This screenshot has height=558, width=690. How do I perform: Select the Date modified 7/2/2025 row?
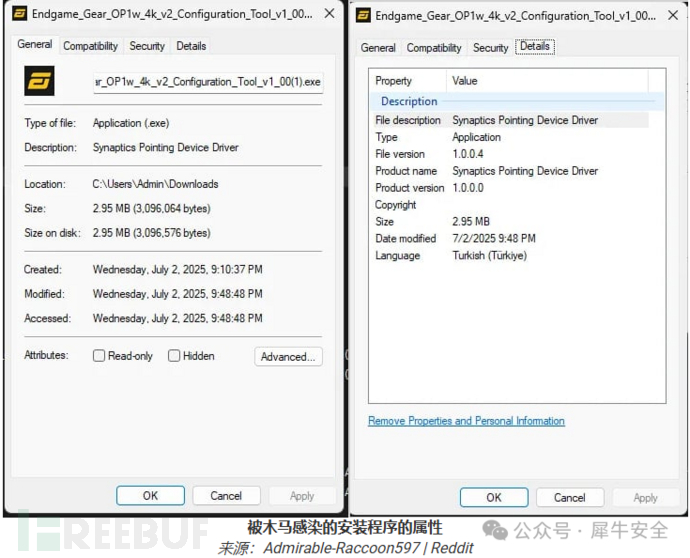coord(510,239)
